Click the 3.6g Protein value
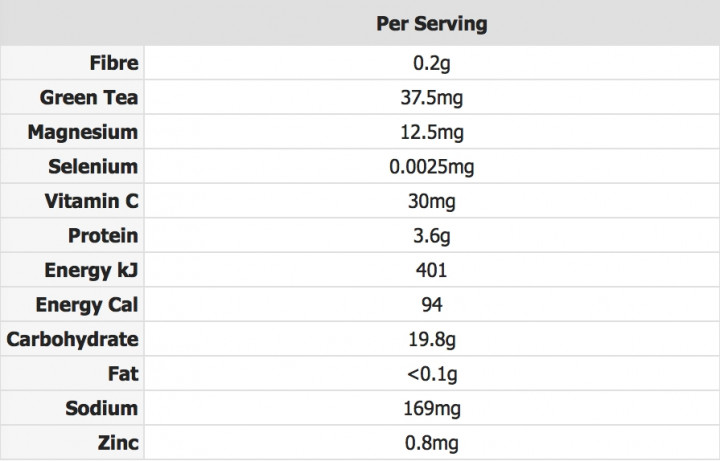 point(432,236)
